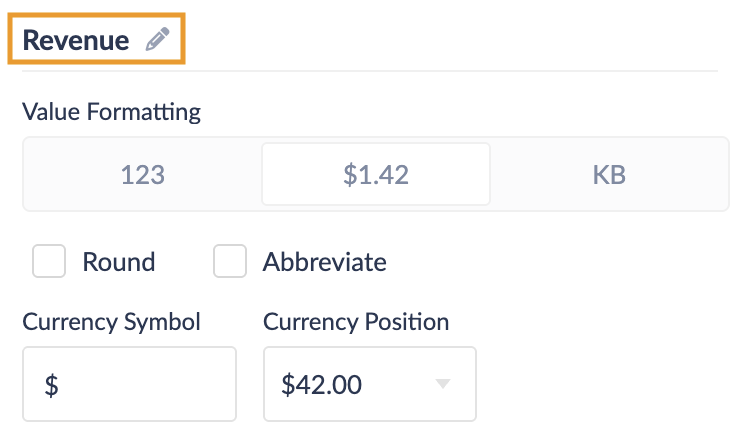The image size is (738, 442).
Task: Select the 123 number format option
Action: click(142, 175)
